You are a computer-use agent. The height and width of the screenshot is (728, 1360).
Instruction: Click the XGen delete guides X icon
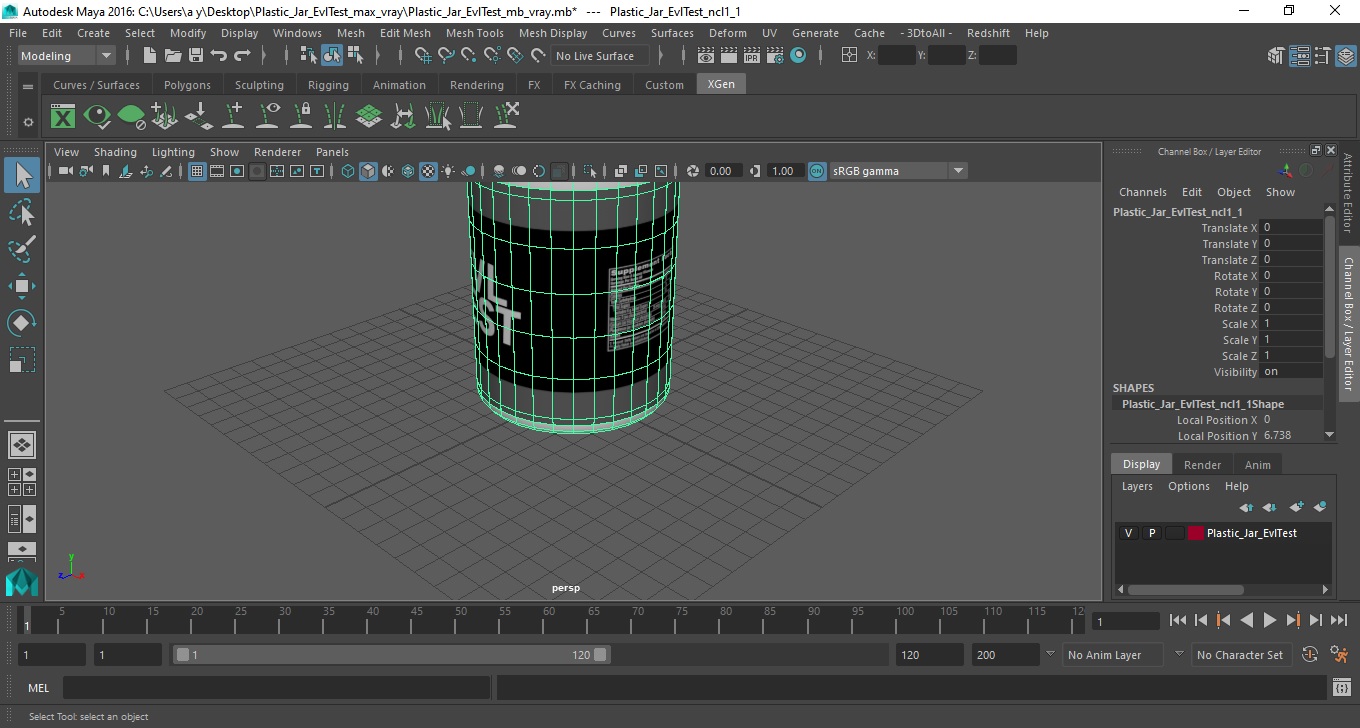(505, 117)
